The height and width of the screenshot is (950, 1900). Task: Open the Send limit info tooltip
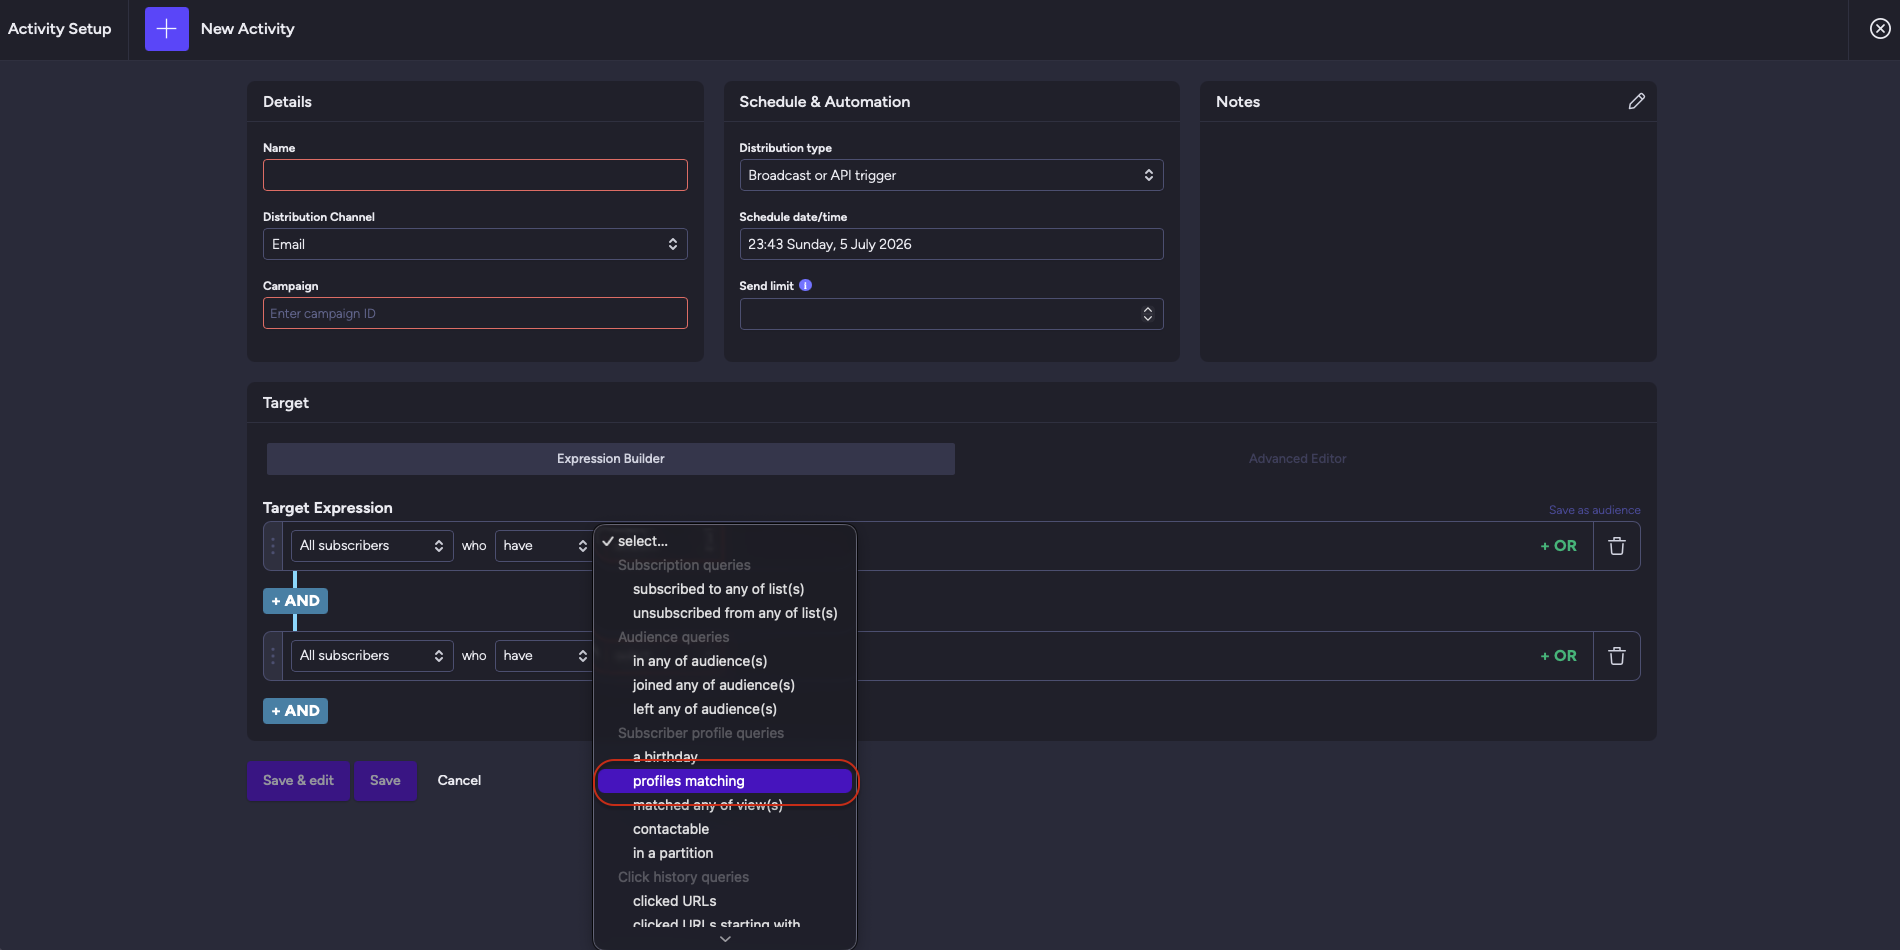click(x=805, y=285)
